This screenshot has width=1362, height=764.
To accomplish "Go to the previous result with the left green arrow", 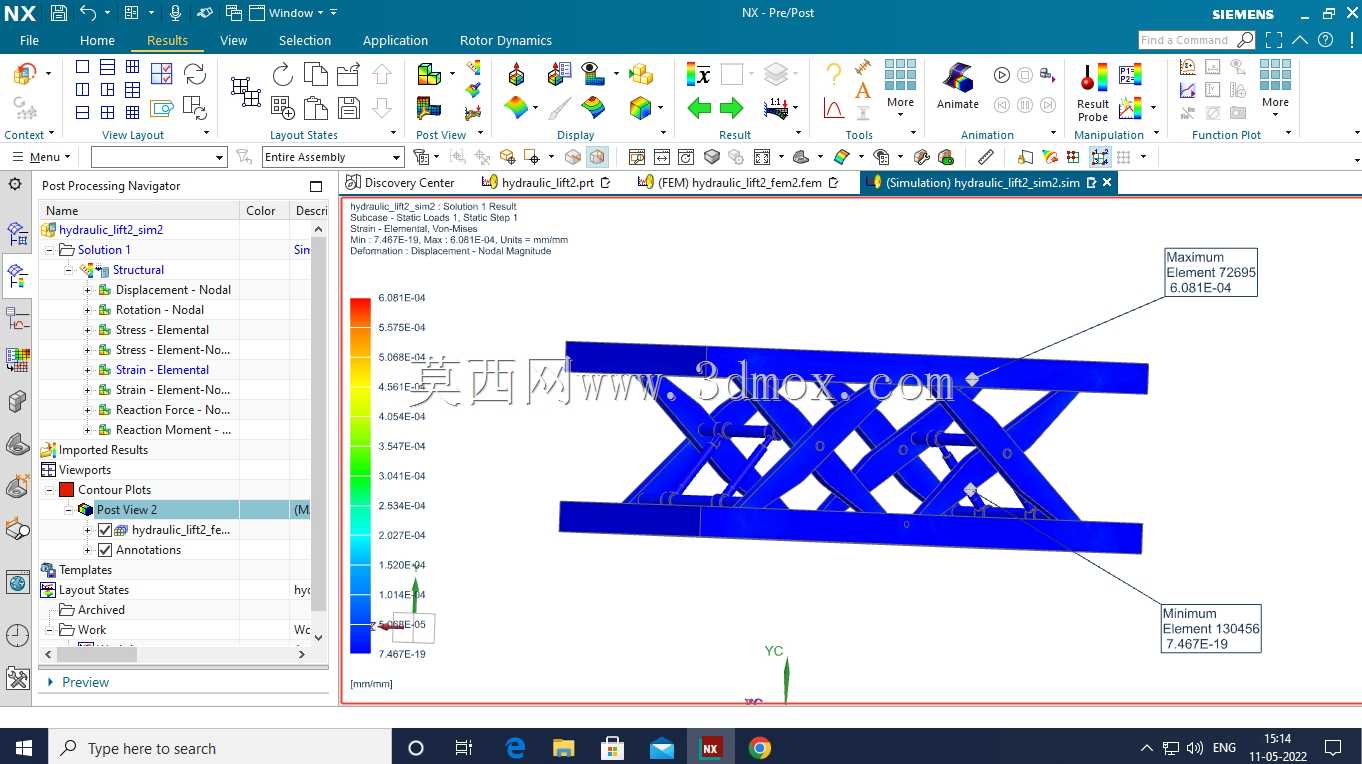I will tap(699, 108).
